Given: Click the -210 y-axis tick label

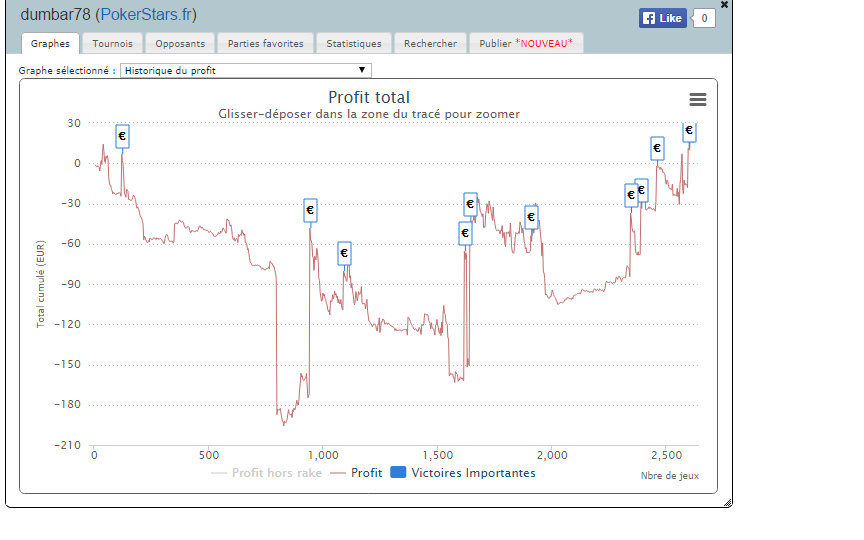Looking at the screenshot, I should click(x=67, y=445).
